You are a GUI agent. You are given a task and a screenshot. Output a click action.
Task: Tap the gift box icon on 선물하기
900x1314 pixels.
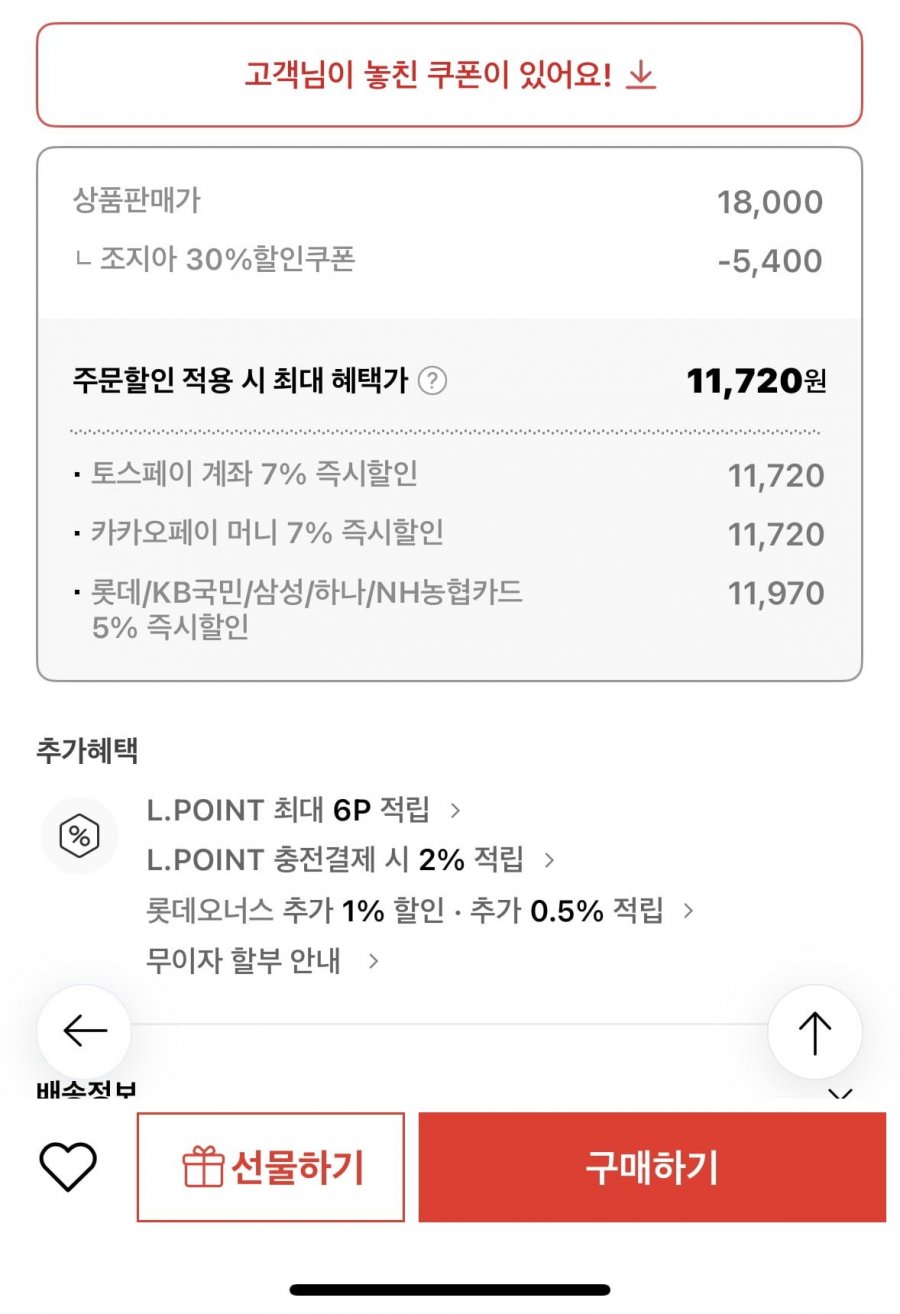(x=203, y=1167)
